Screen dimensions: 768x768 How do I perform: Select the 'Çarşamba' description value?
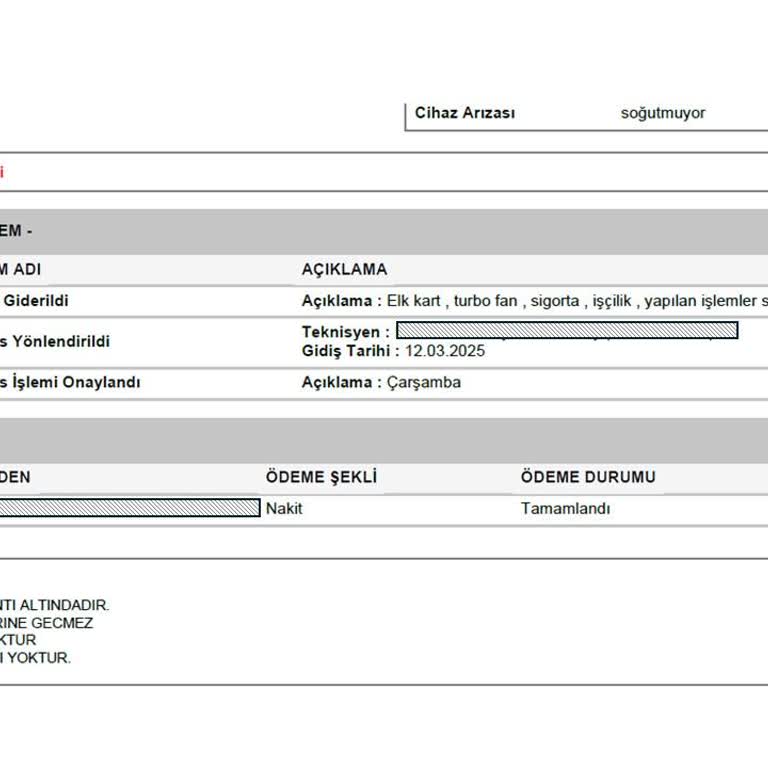(424, 382)
